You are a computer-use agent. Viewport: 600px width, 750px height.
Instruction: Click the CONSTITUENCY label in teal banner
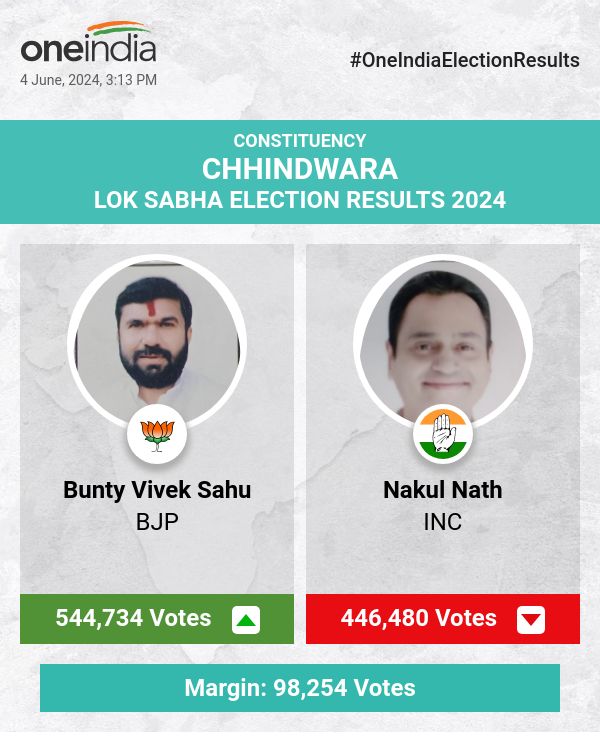[300, 141]
